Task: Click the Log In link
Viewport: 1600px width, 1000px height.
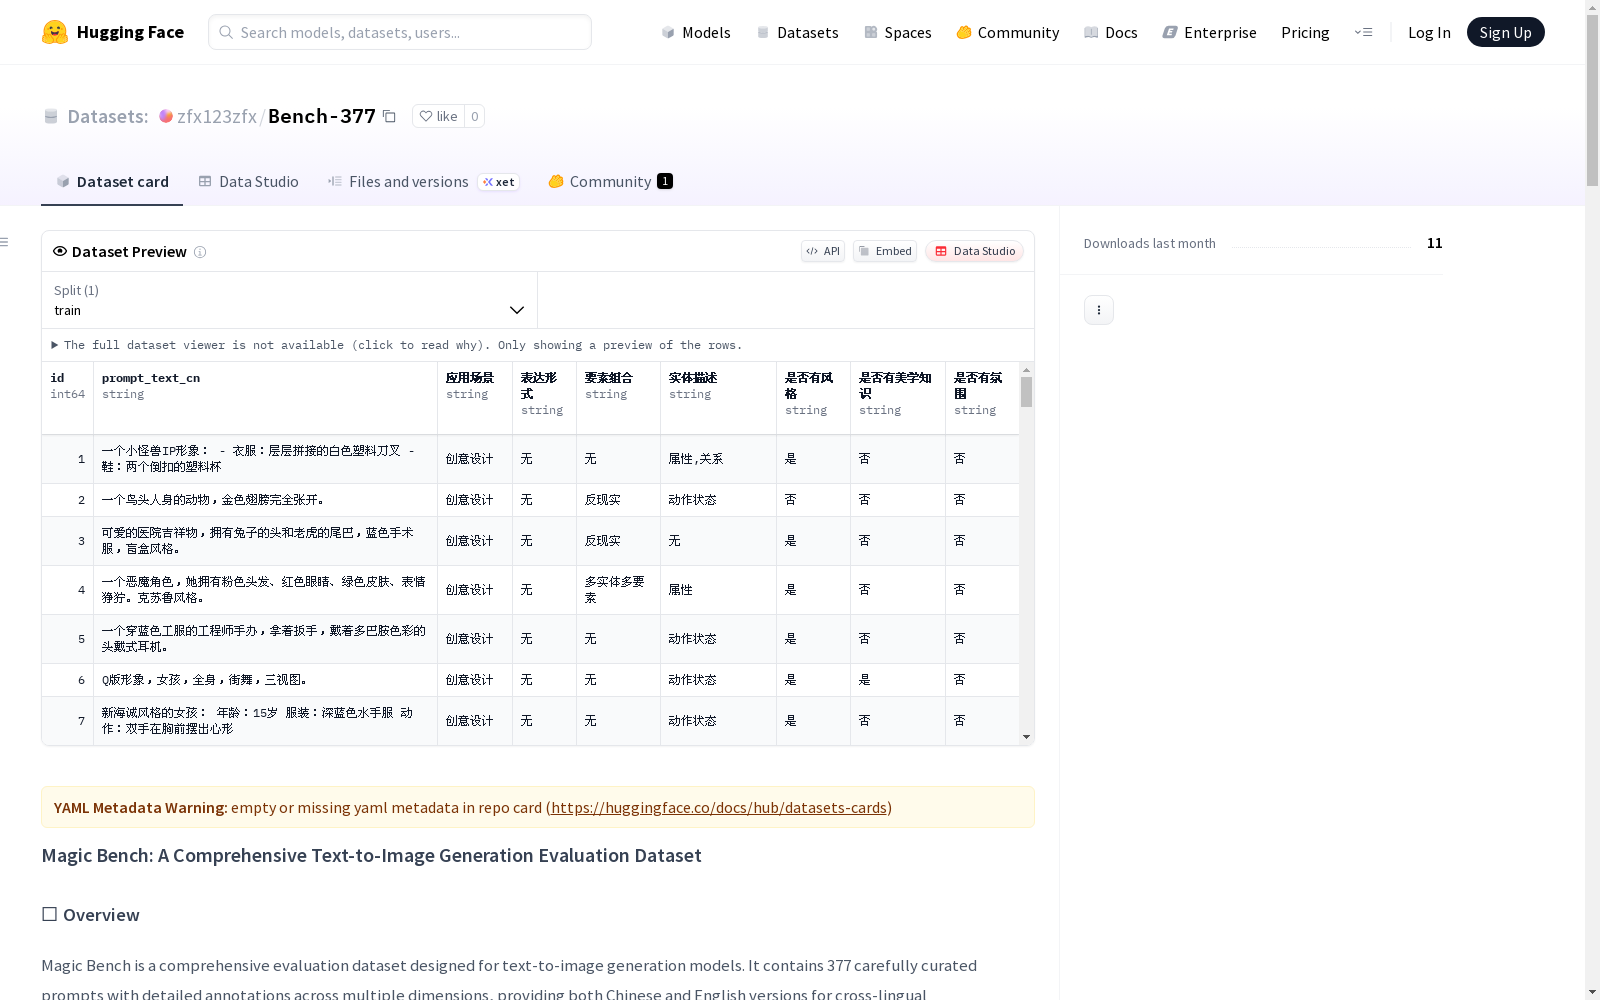Action: click(1429, 32)
